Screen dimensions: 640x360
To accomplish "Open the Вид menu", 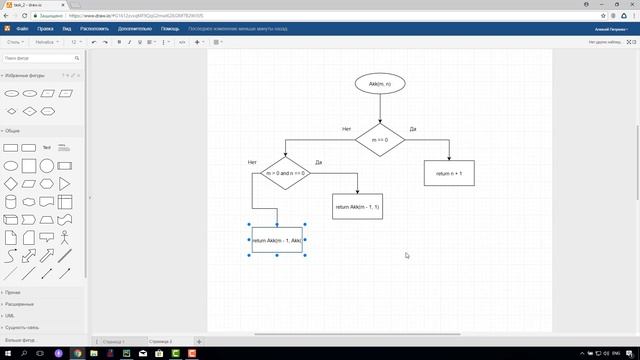I will point(67,29).
